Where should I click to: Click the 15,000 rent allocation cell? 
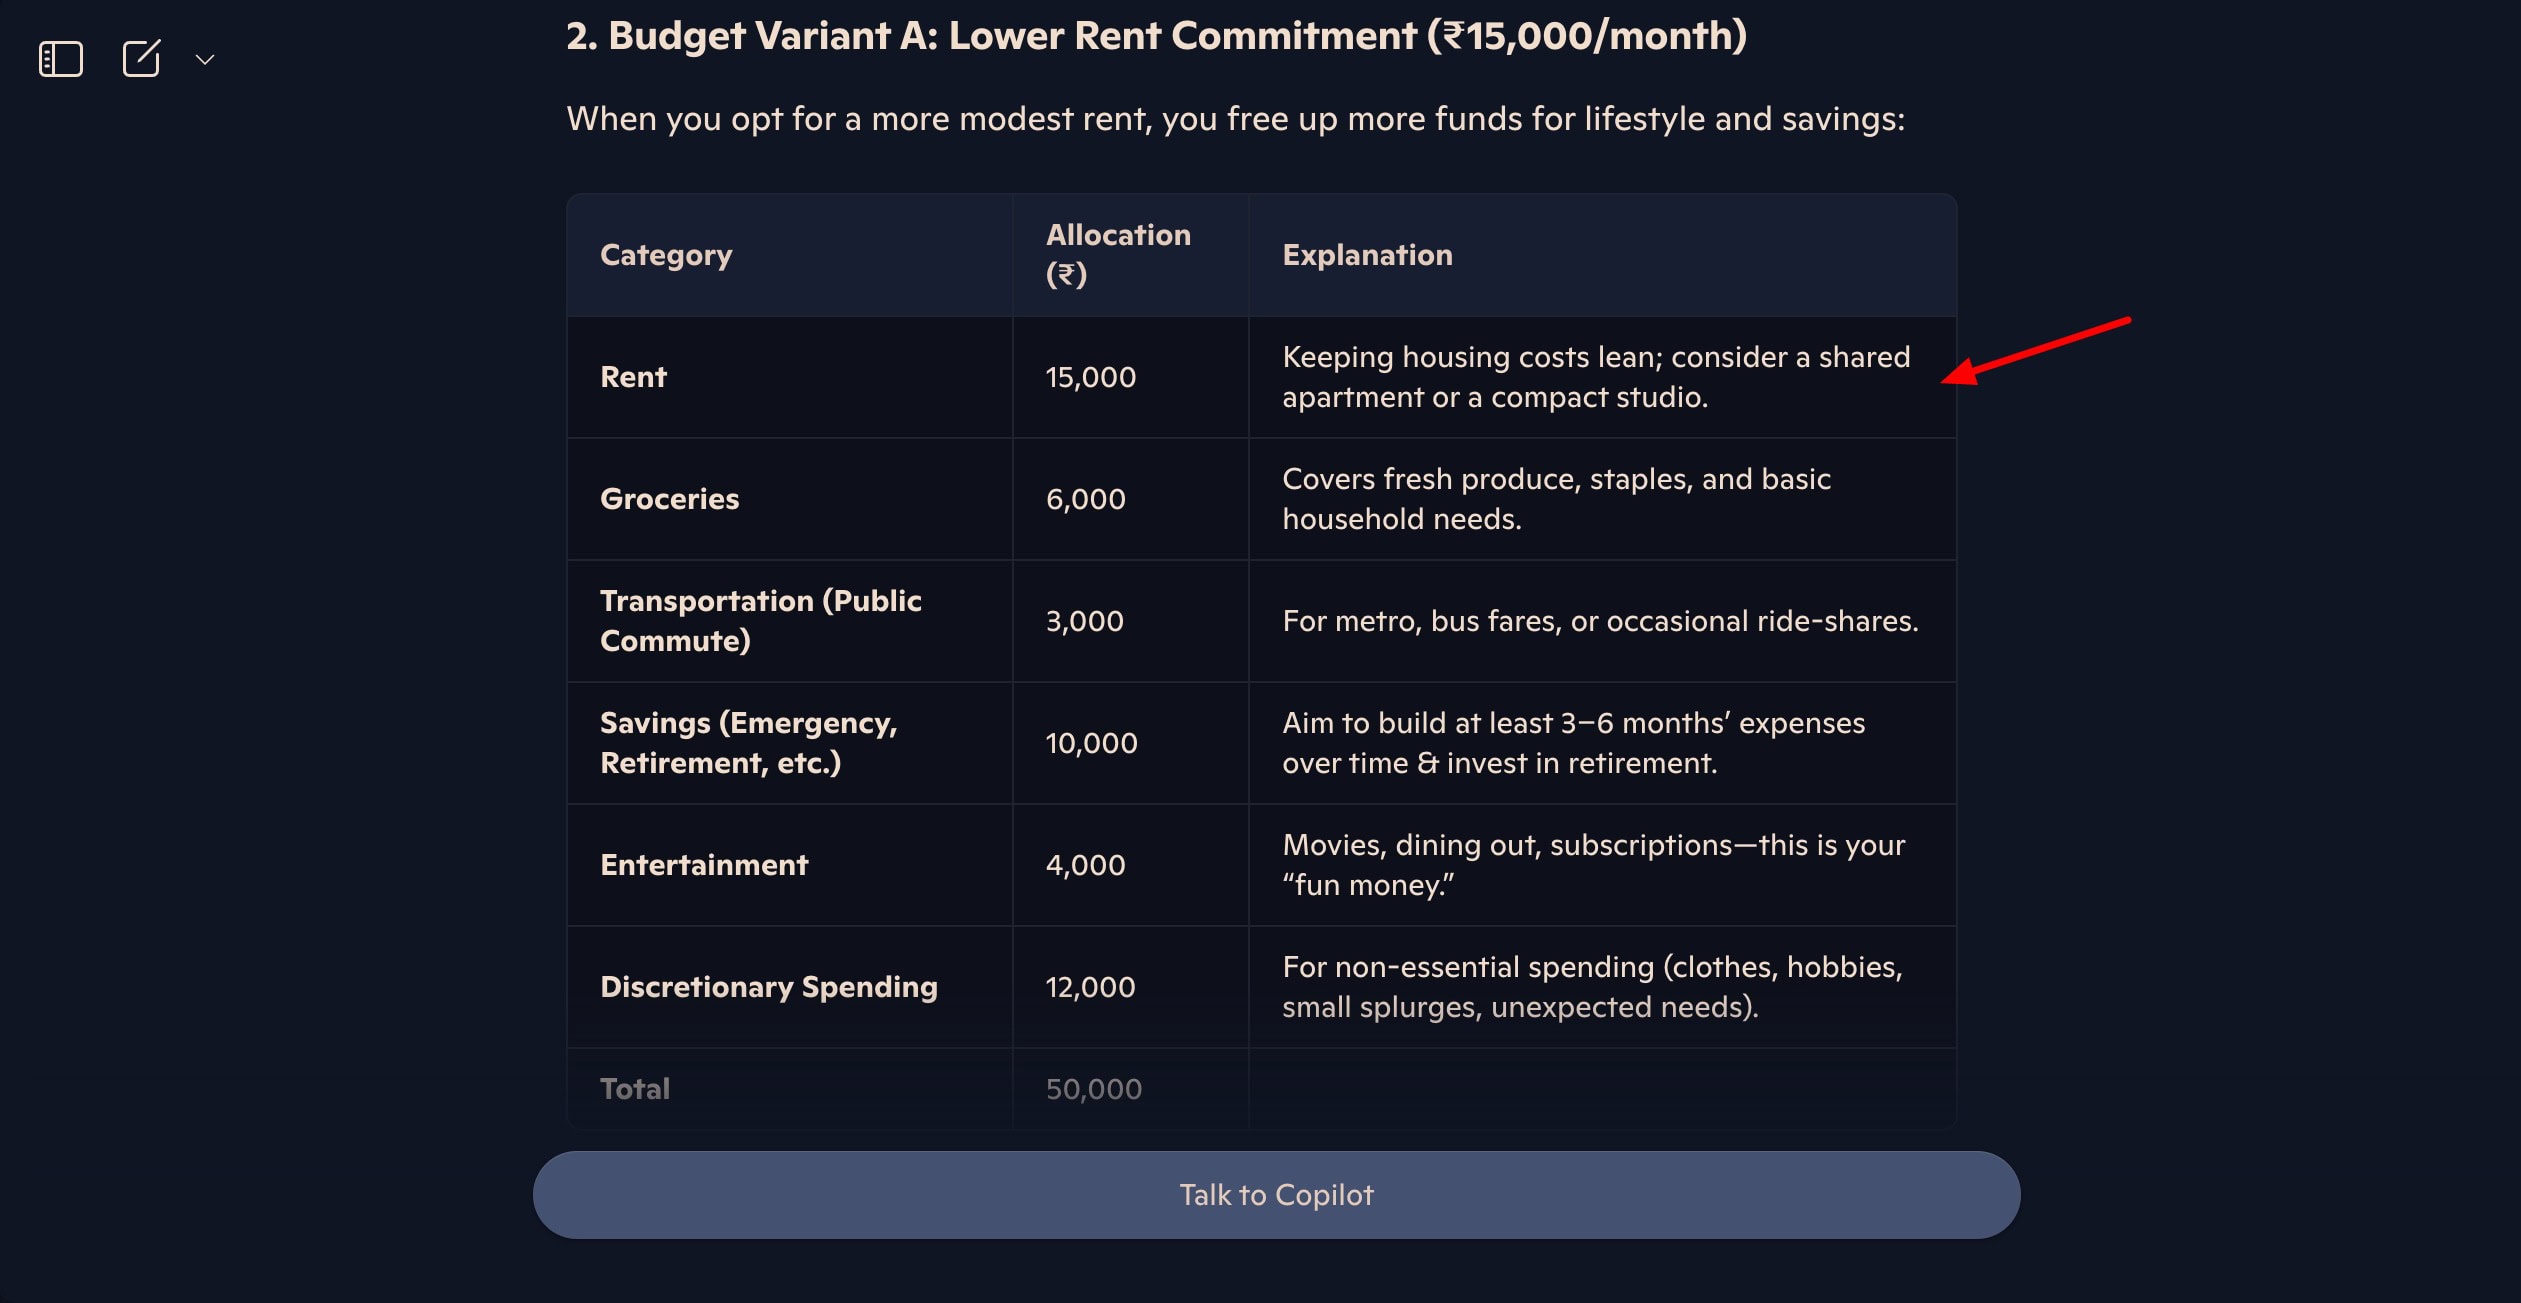coord(1090,377)
